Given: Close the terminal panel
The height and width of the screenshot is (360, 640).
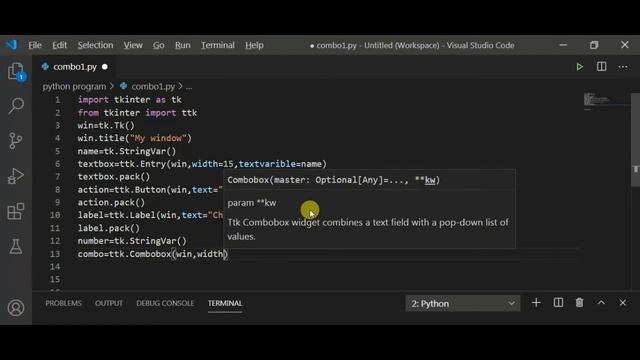Looking at the screenshot, I should tap(622, 303).
